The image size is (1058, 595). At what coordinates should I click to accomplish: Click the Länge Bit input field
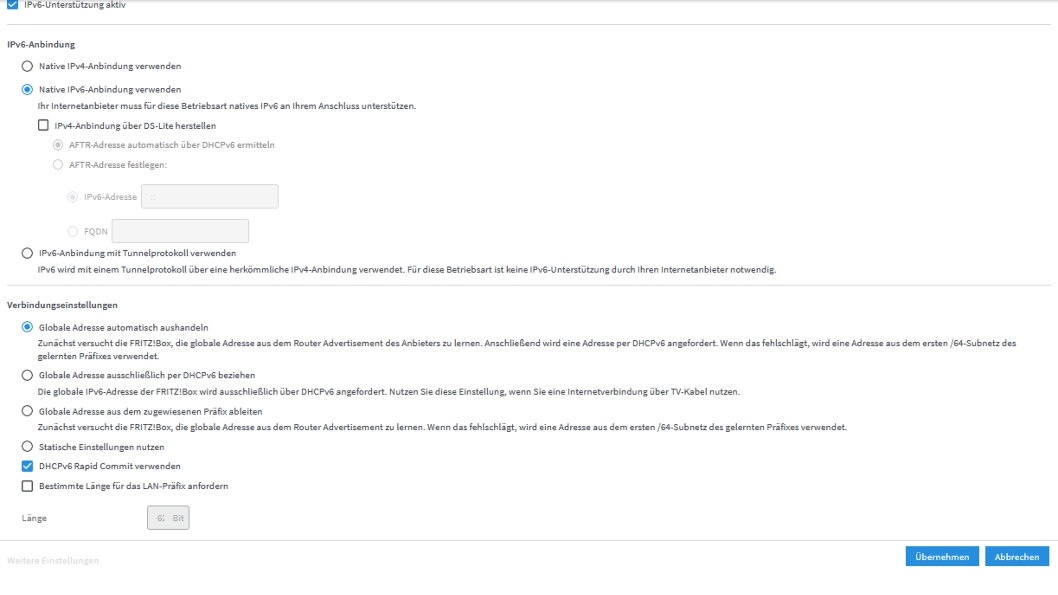(168, 517)
